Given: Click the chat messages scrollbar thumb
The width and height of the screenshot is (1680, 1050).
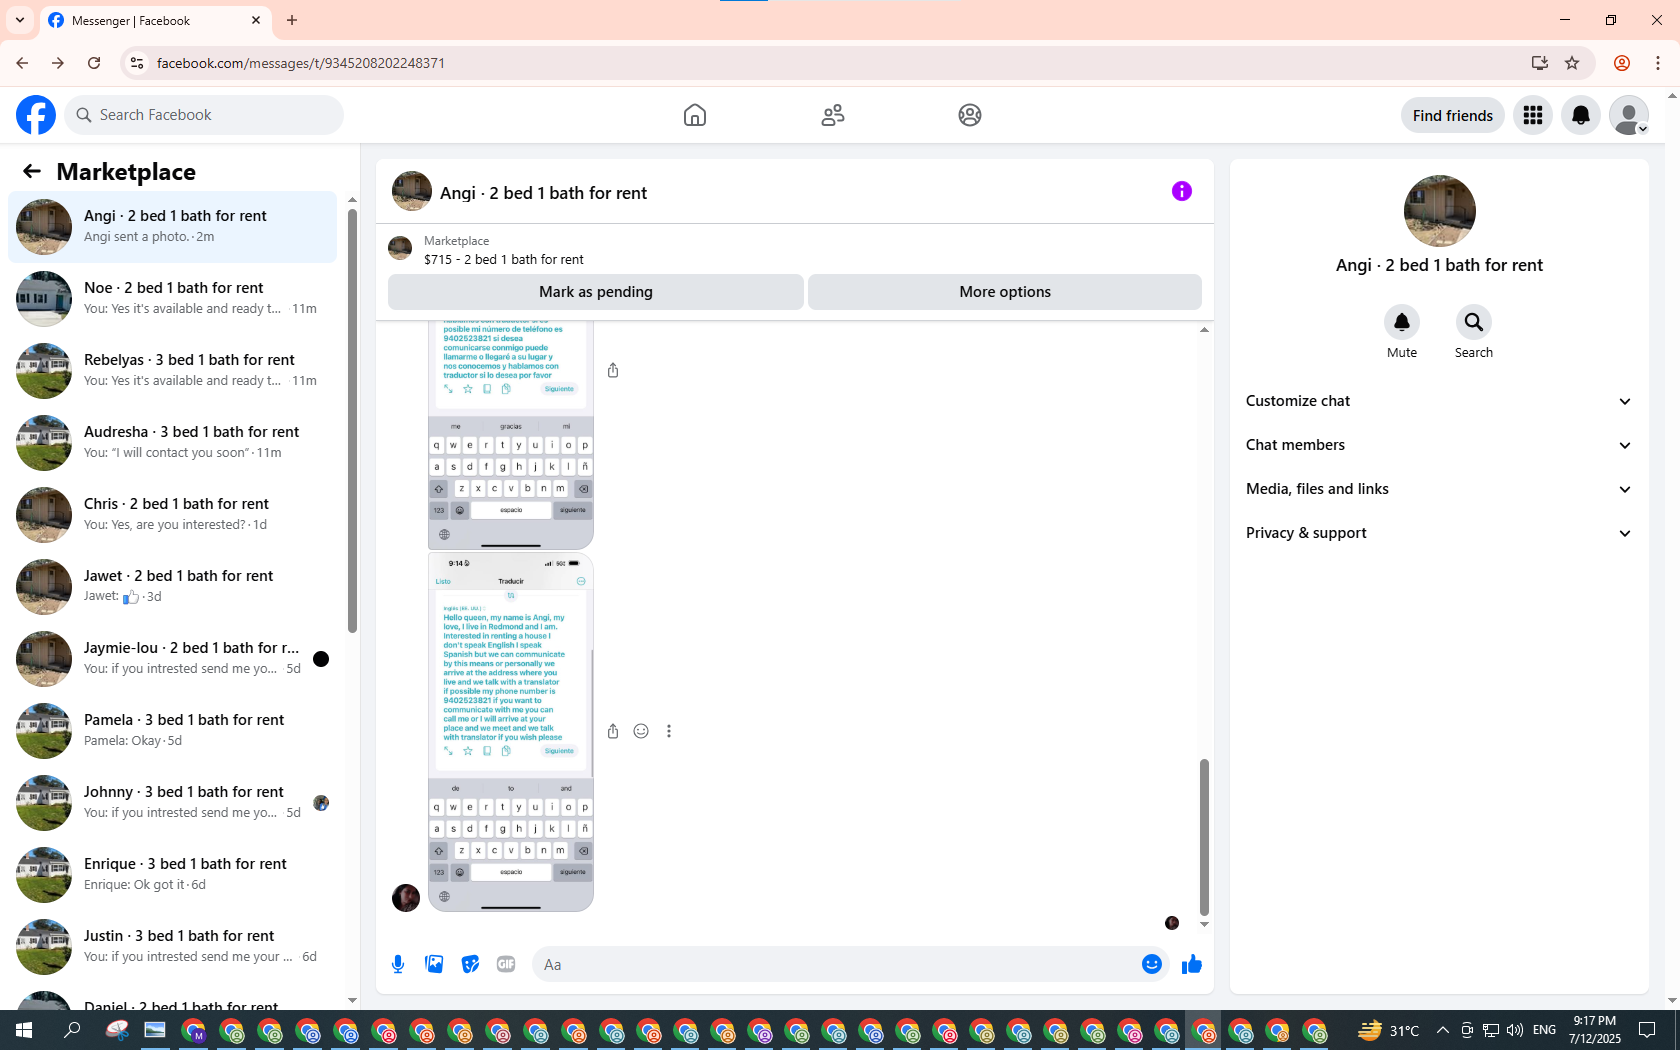Looking at the screenshot, I should pyautogui.click(x=1204, y=837).
